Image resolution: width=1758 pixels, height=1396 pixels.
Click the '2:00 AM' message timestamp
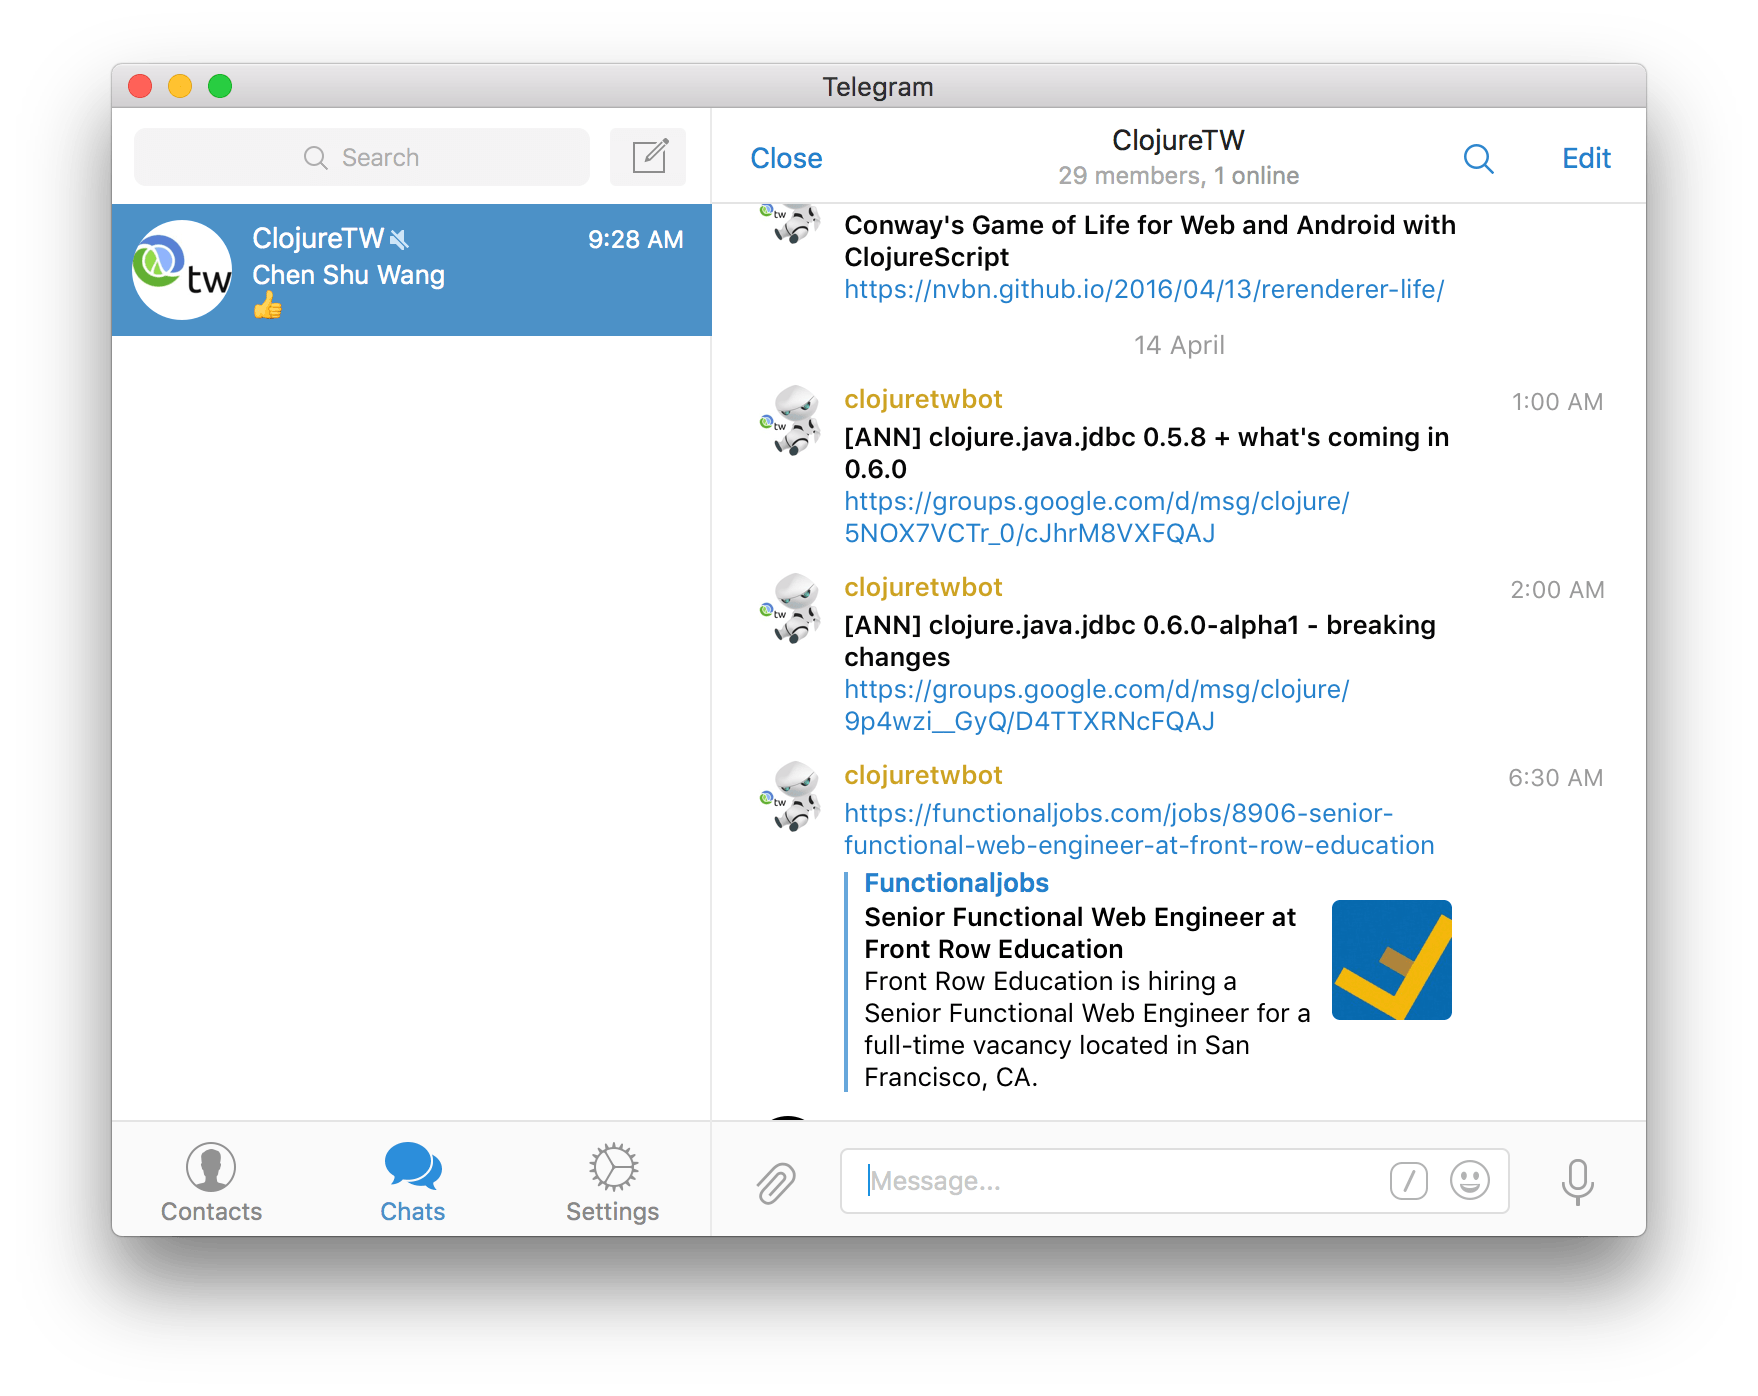pos(1557,590)
